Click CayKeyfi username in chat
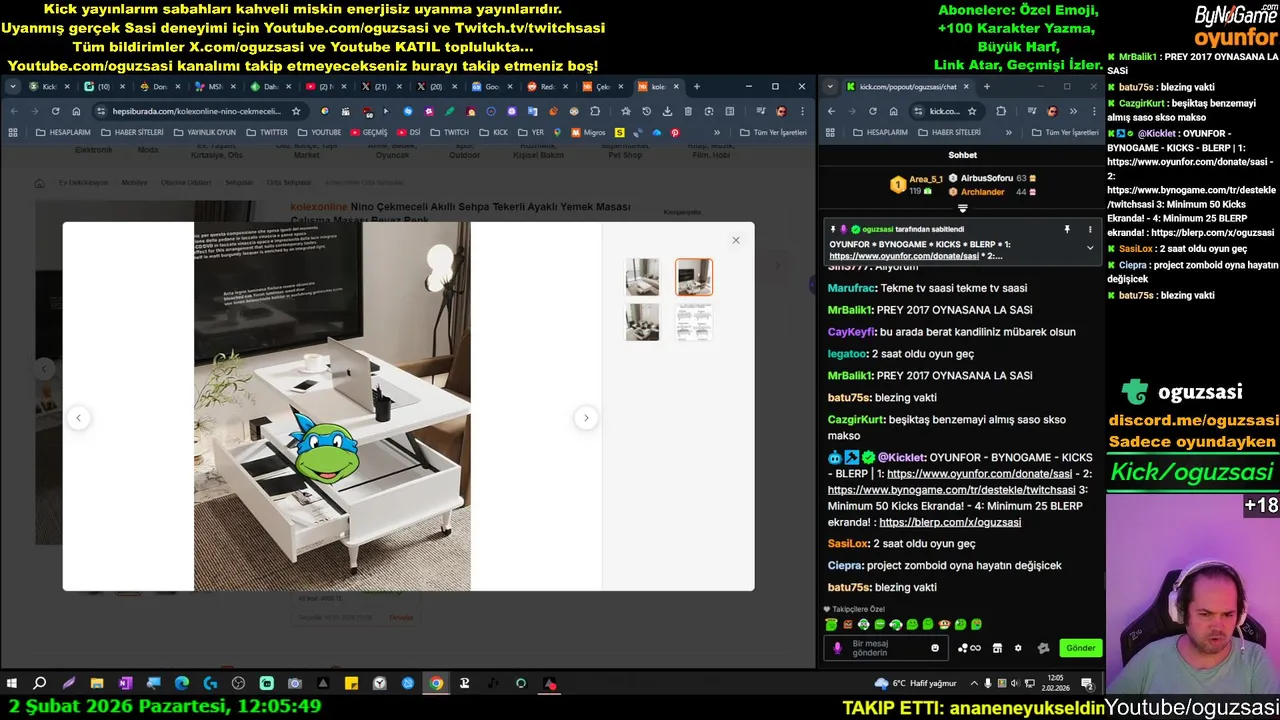The image size is (1280, 720). pyautogui.click(x=852, y=332)
